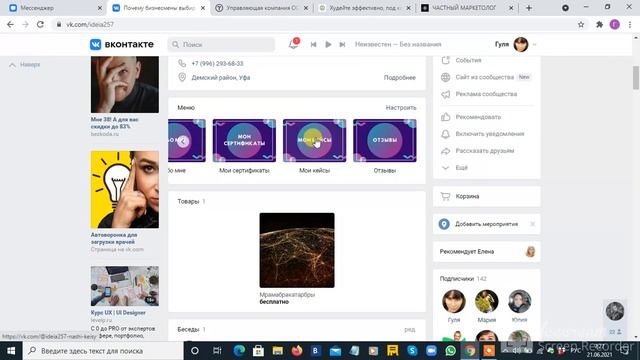The width and height of the screenshot is (640, 360).
Task: Open the Отзывы menu tile
Action: [384, 141]
